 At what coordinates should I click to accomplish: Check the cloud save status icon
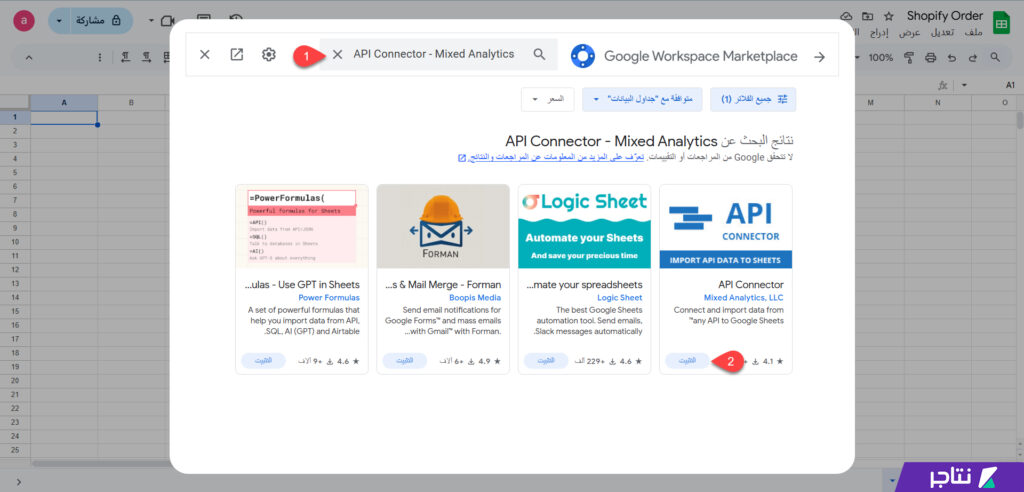coord(847,16)
